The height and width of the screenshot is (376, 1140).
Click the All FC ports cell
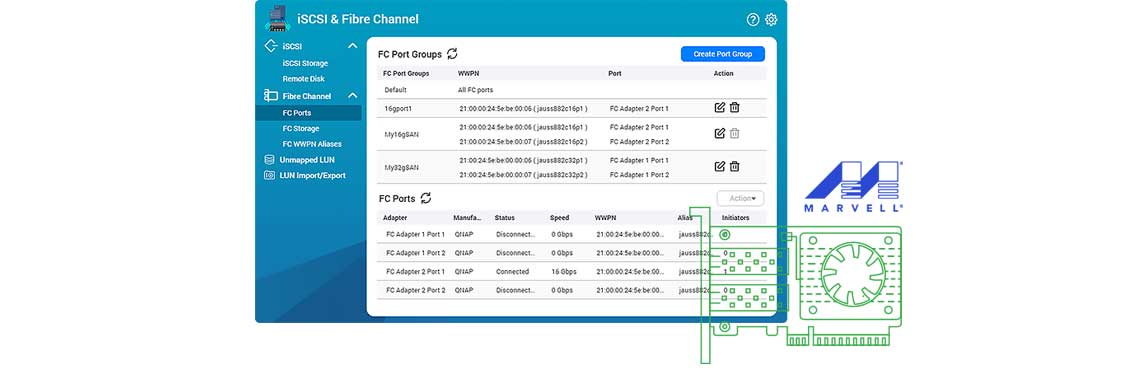(475, 90)
